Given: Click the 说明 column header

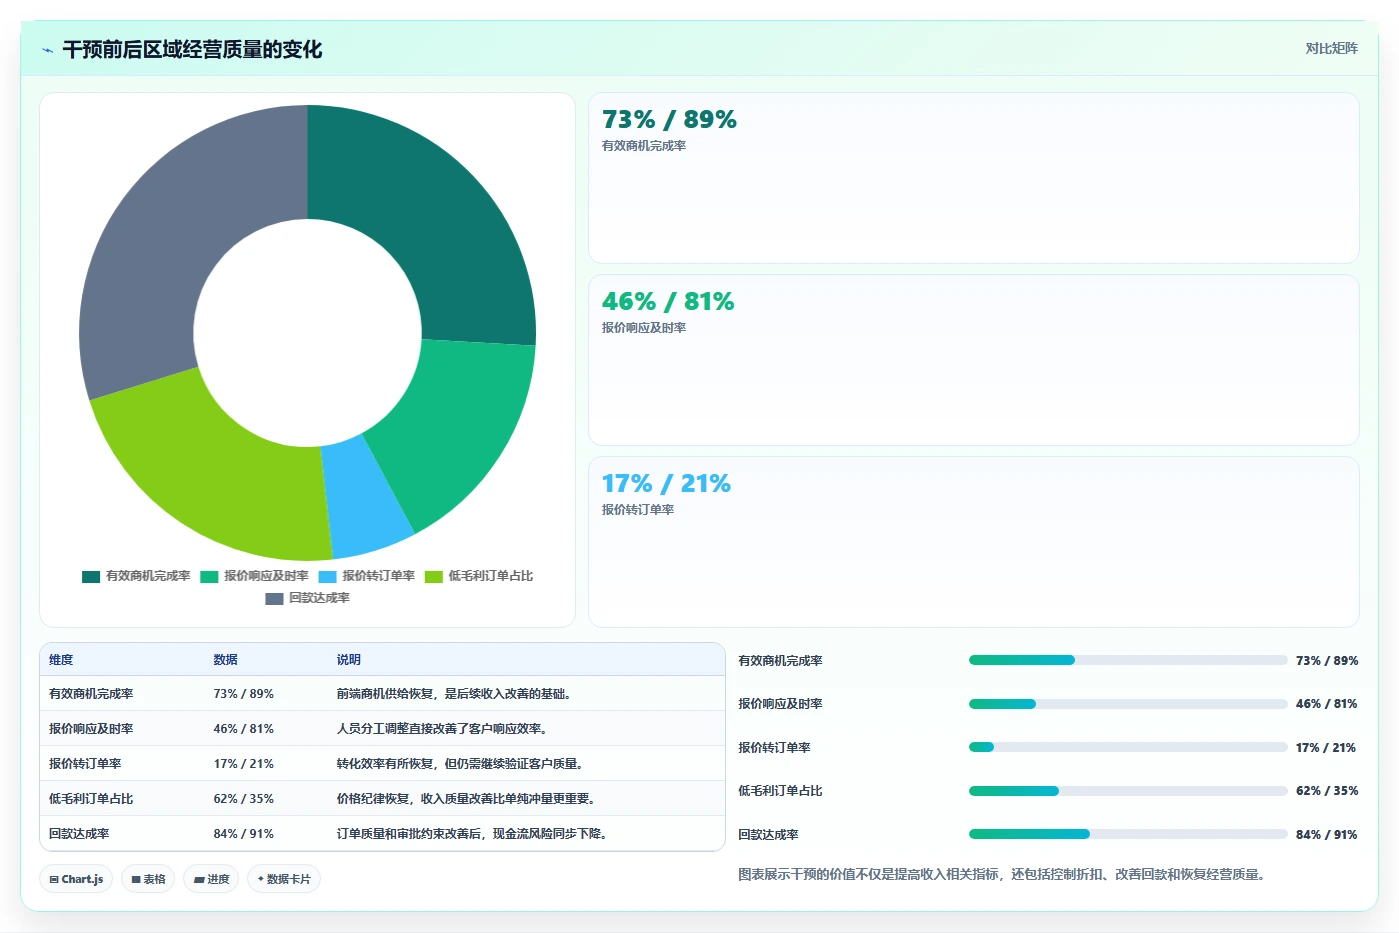Looking at the screenshot, I should tap(348, 660).
